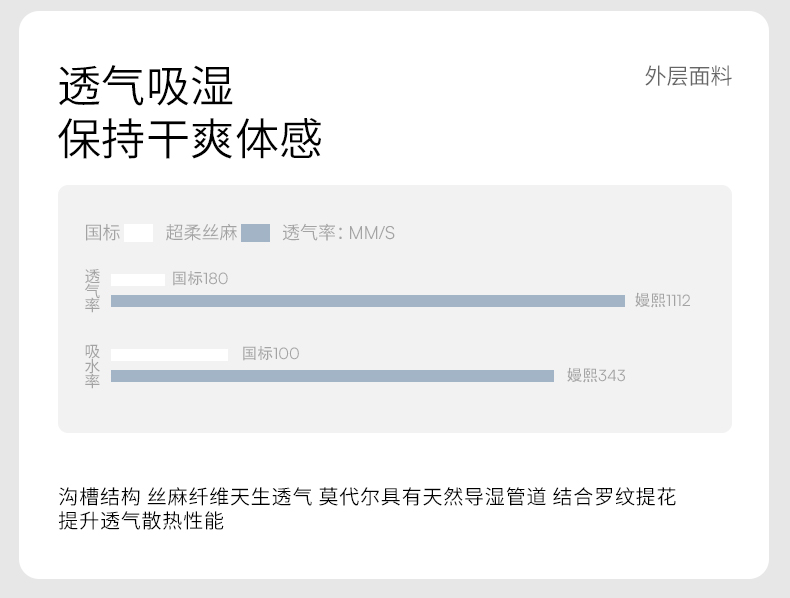The width and height of the screenshot is (790, 598).
Task: Click the 嫚熙343 value label
Action: point(596,376)
